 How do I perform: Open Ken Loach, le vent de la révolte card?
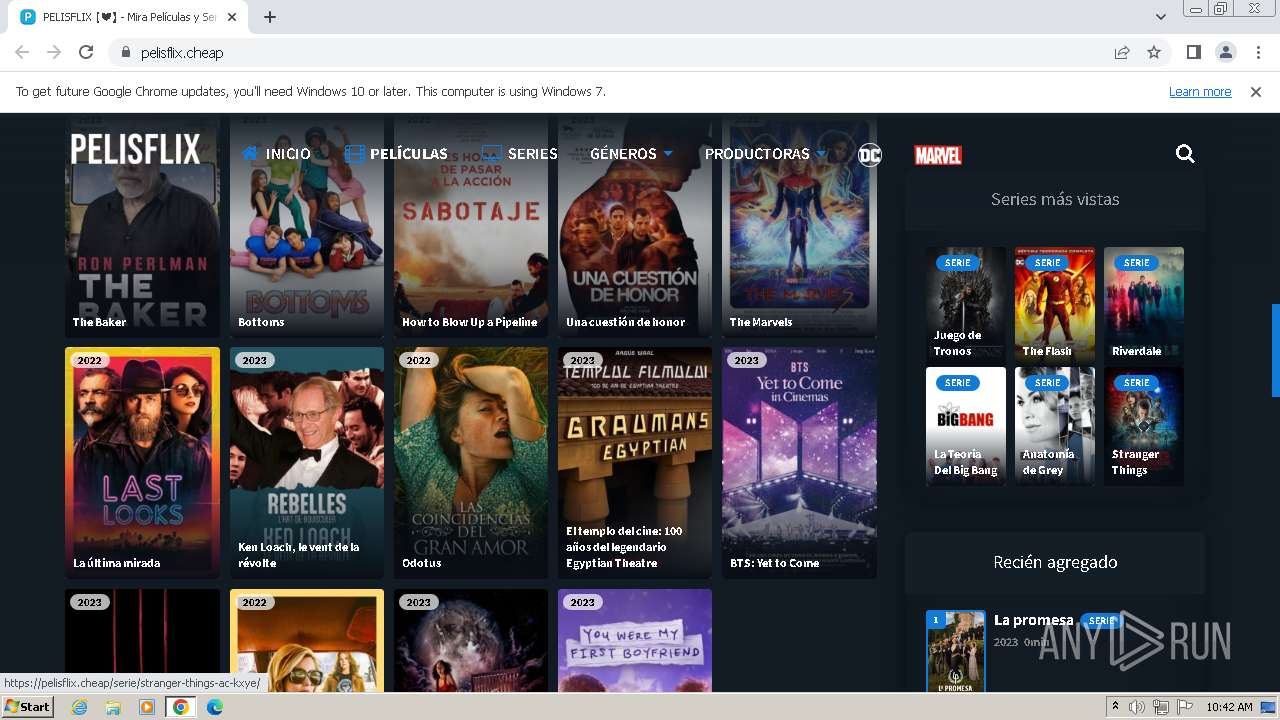point(307,463)
